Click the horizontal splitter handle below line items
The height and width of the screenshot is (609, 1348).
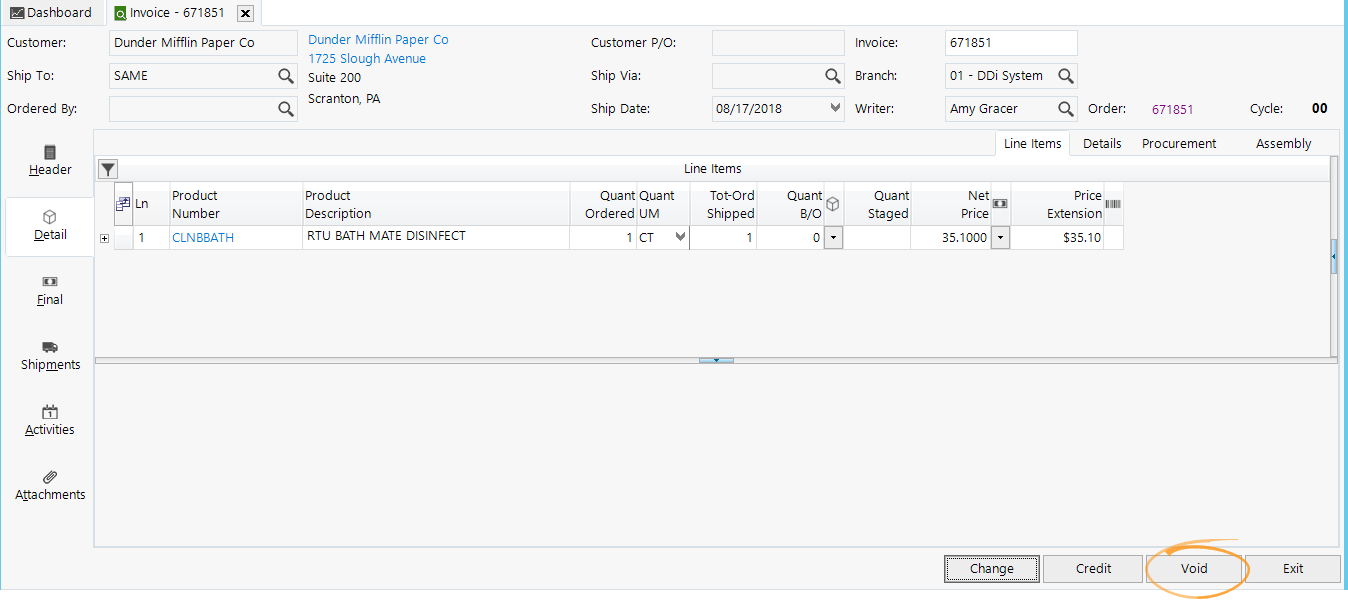(716, 360)
